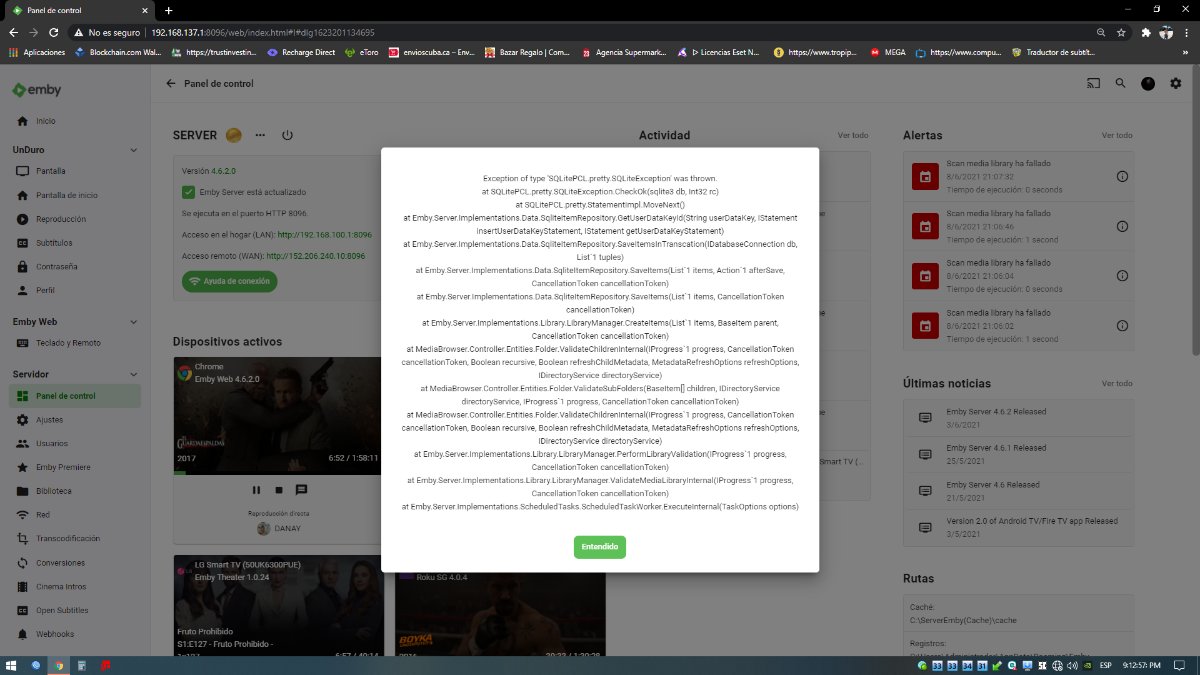Click Ver todo next to Últimas noticias
Screen dimensions: 1200x675
click(x=1117, y=383)
